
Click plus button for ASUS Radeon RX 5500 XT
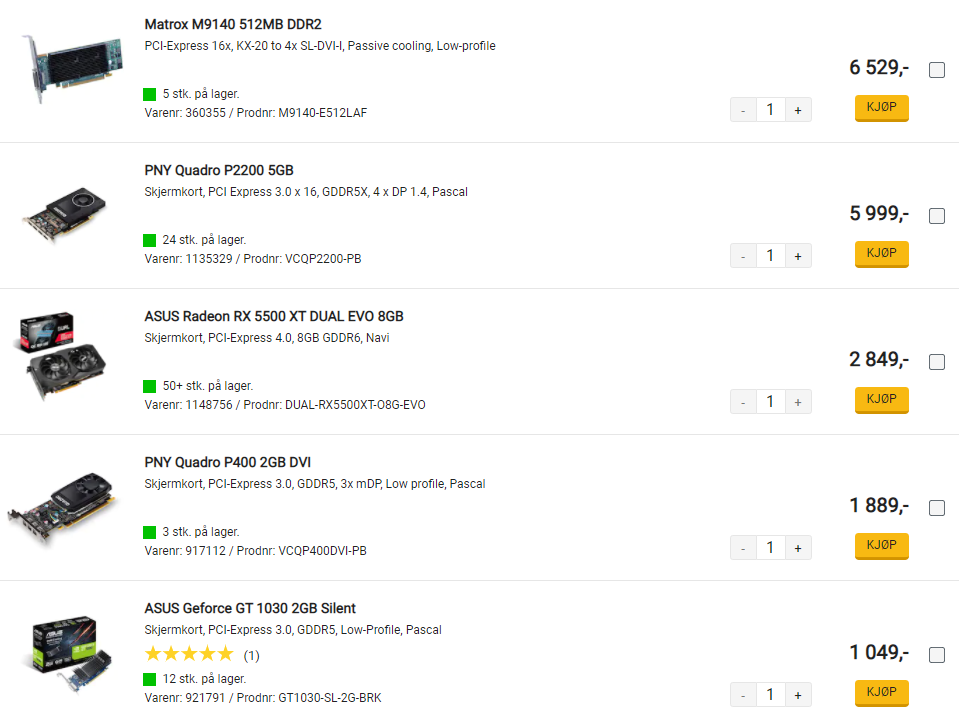pos(798,402)
